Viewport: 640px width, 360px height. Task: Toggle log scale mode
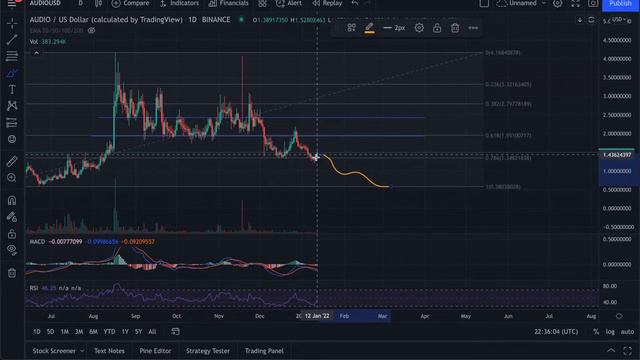[610, 332]
